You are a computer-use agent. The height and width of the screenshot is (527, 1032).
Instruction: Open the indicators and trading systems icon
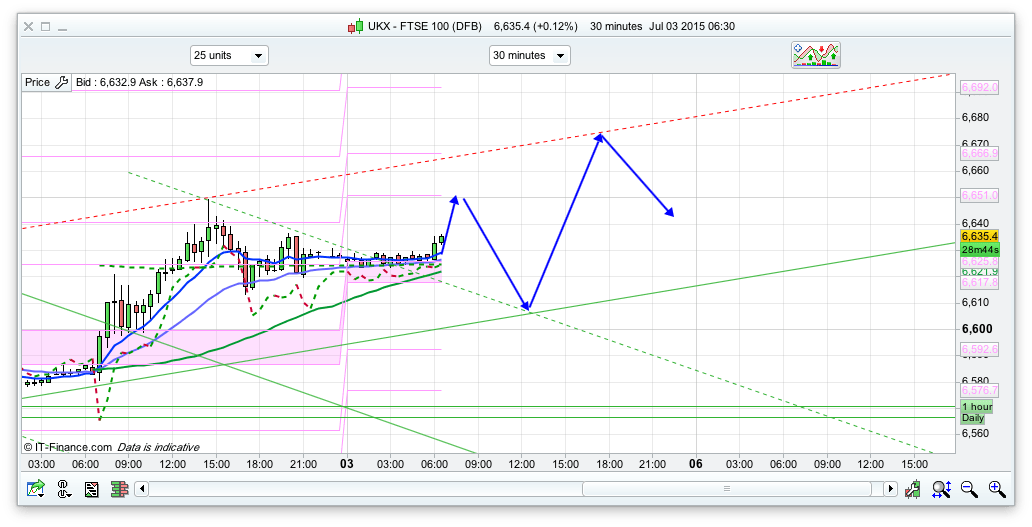815,55
